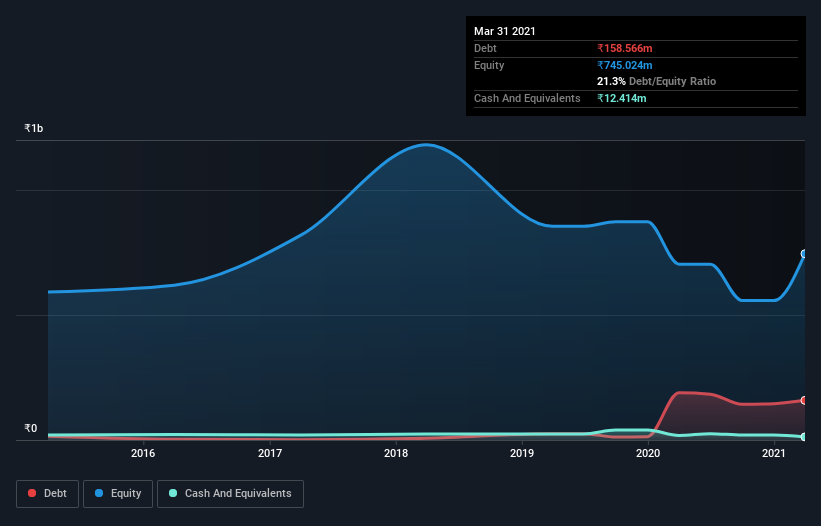Click the Mar 31 2021 tooltip date
Image resolution: width=821 pixels, height=526 pixels.
(505, 31)
